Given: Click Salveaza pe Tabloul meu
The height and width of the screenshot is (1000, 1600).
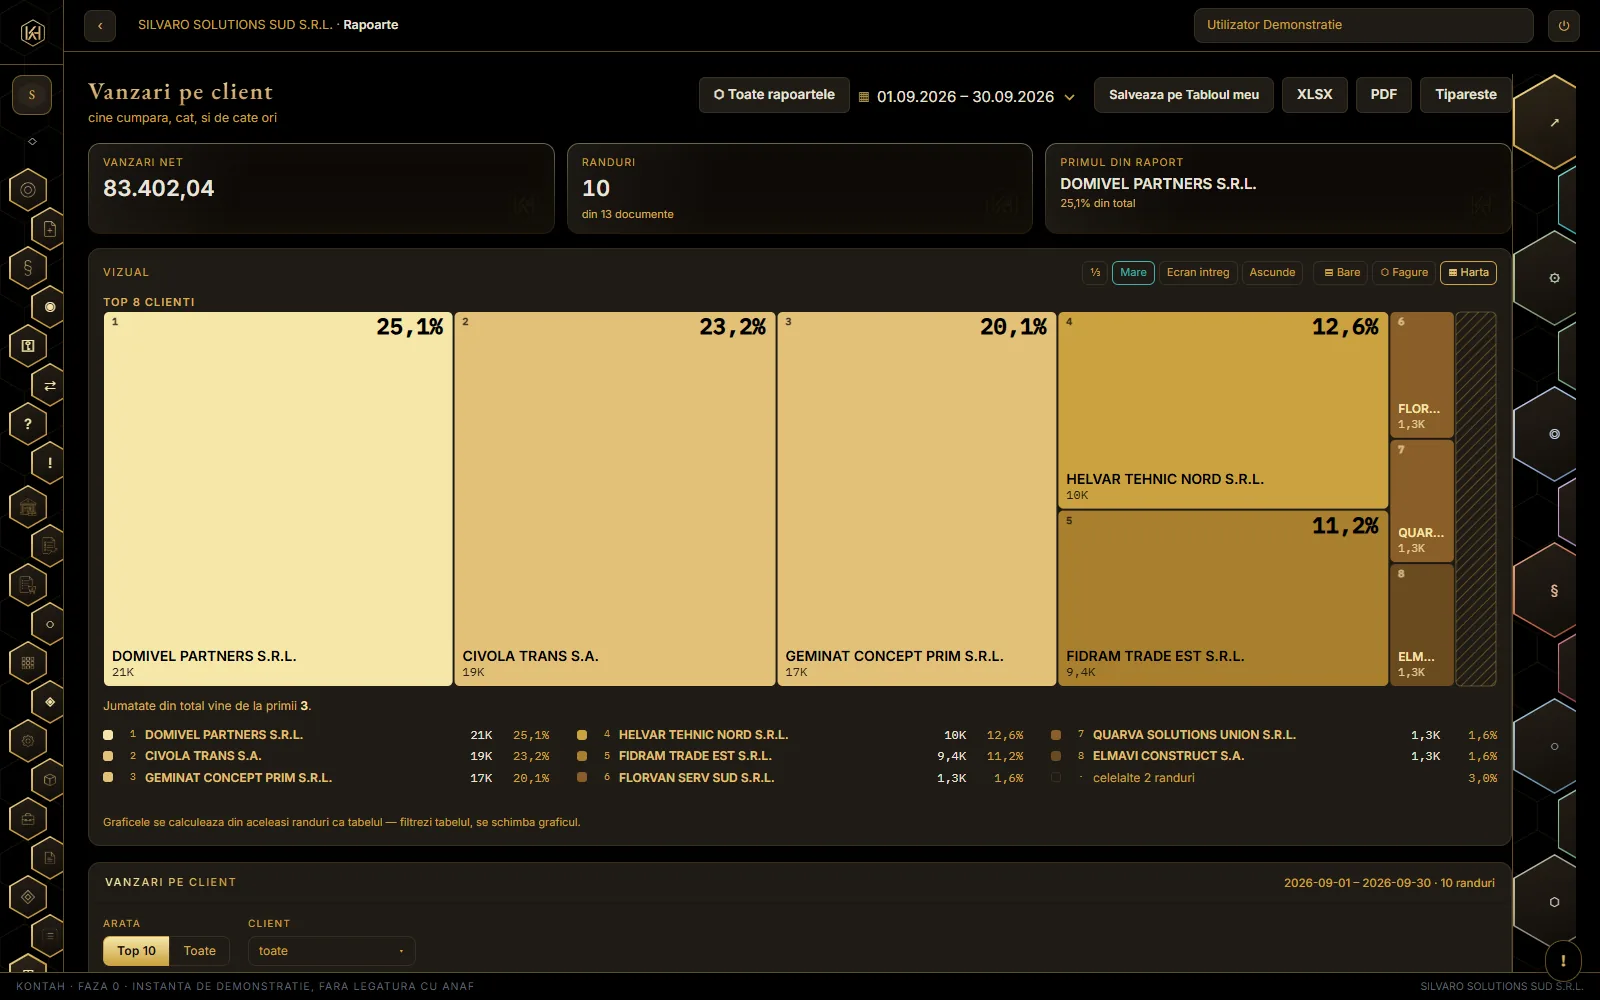Looking at the screenshot, I should [x=1184, y=95].
